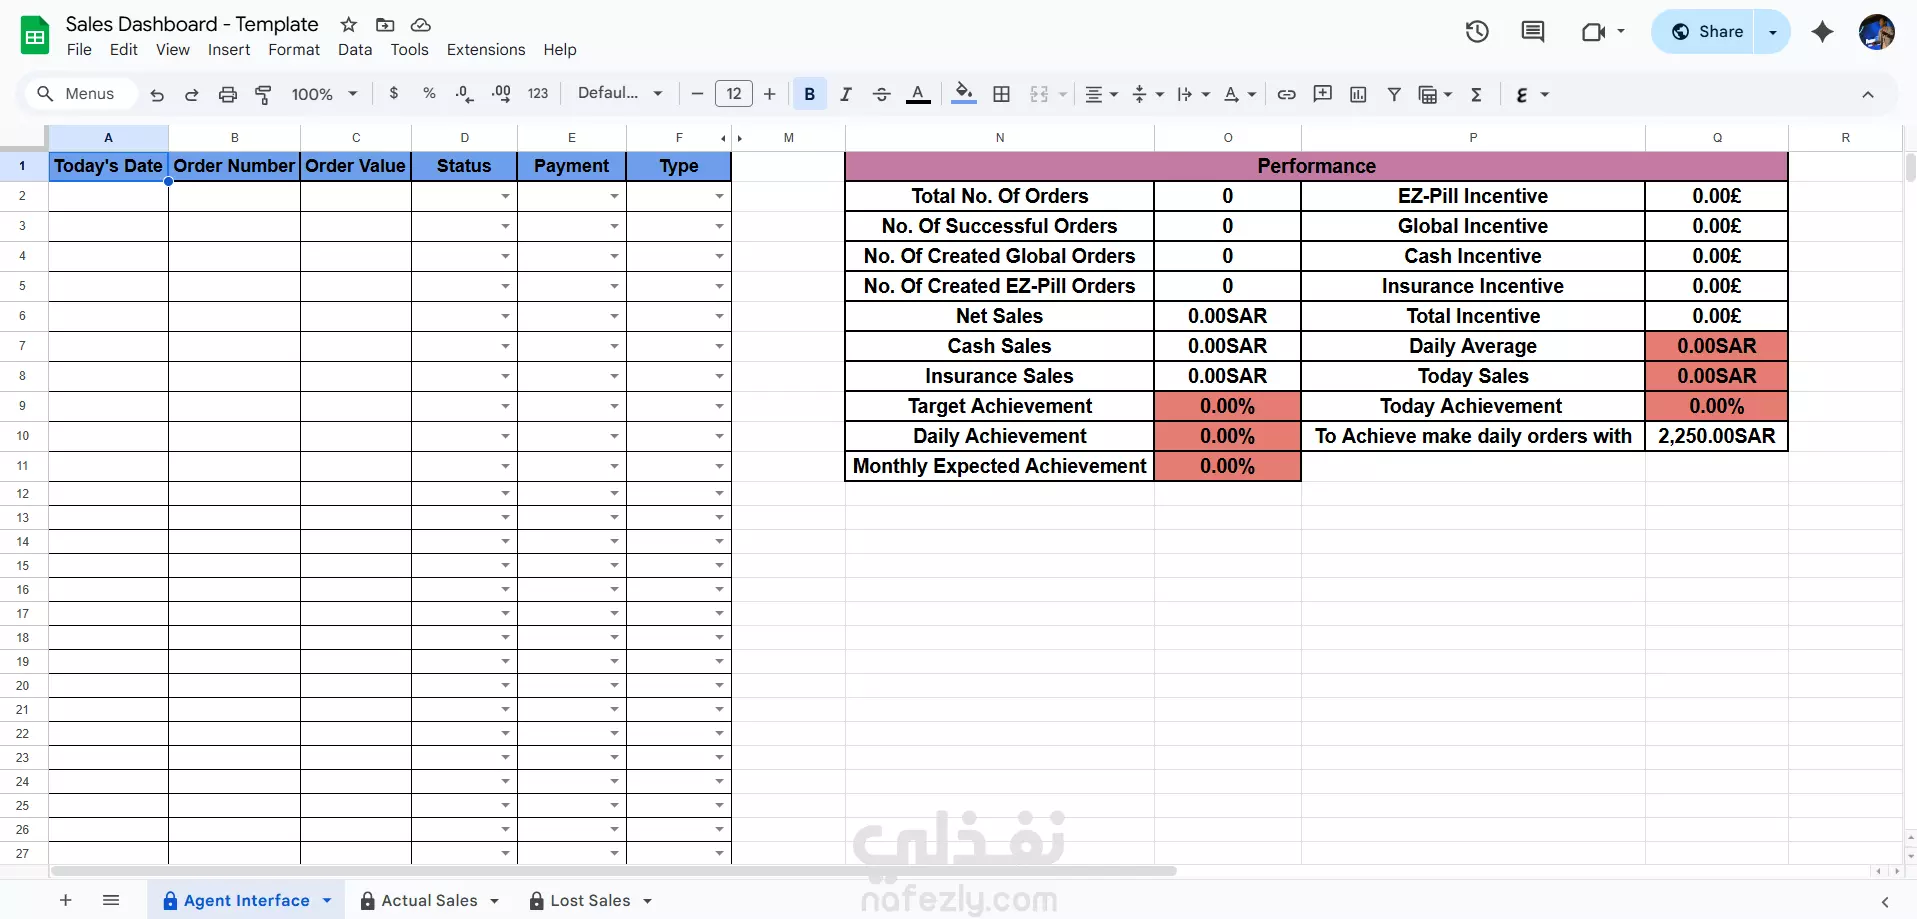Screen dimensions: 1917x919
Task: Select column N header
Action: (x=1000, y=138)
